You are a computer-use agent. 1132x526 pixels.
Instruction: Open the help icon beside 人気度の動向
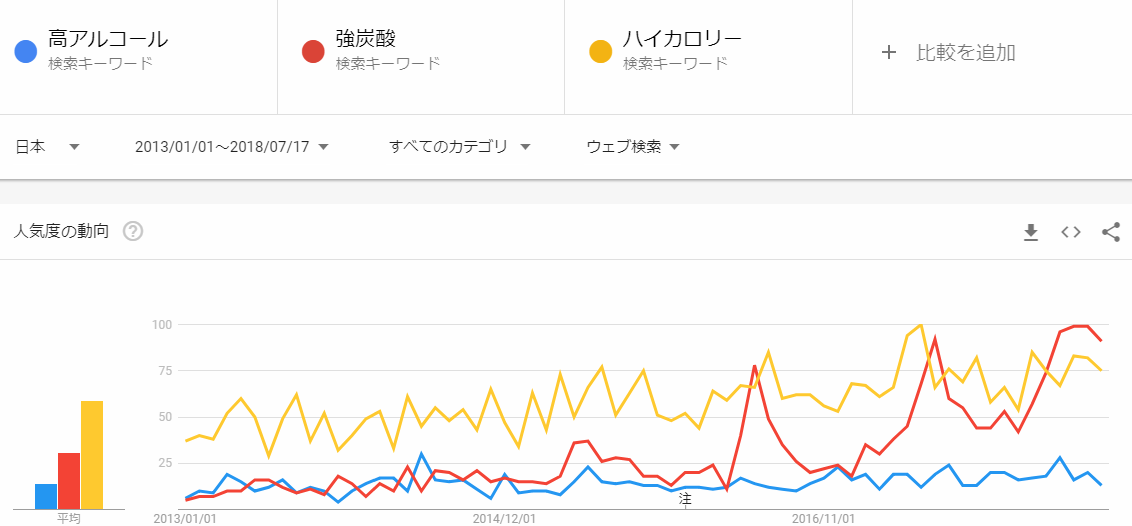tap(133, 232)
